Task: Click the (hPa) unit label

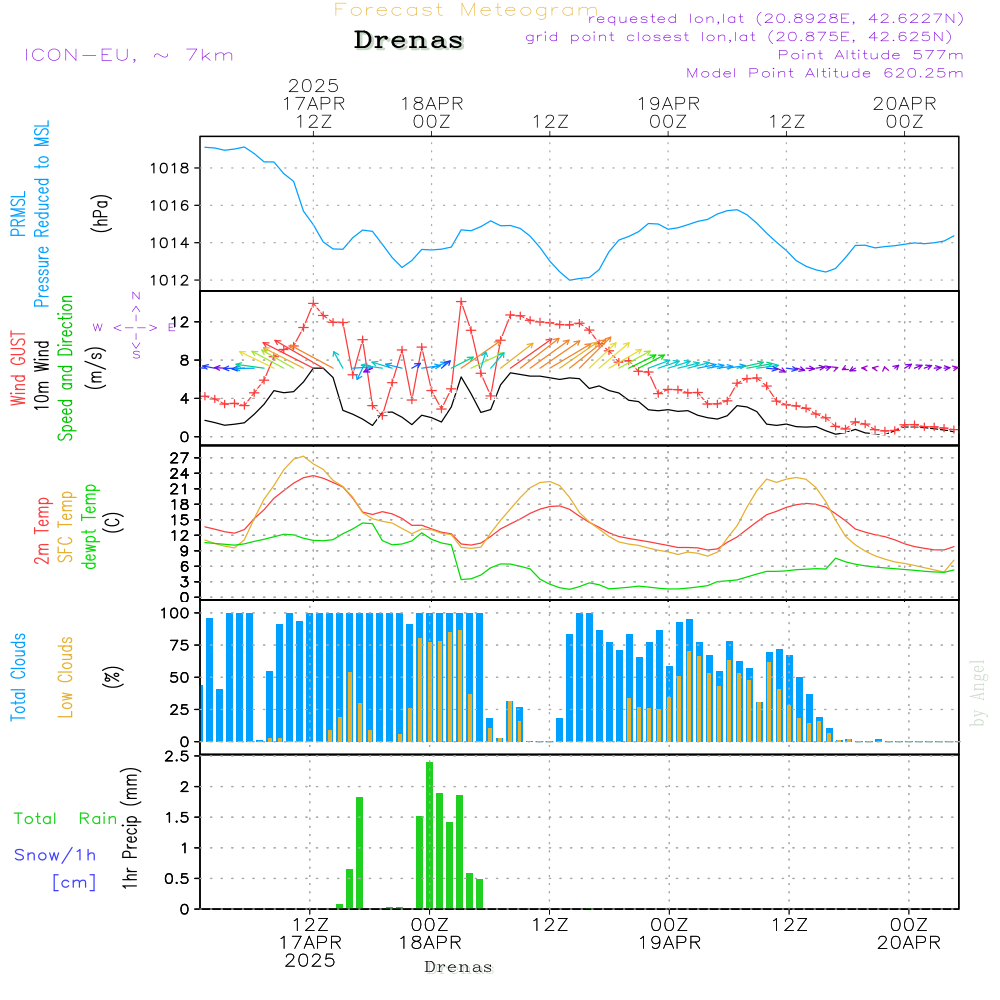Action: 101,214
